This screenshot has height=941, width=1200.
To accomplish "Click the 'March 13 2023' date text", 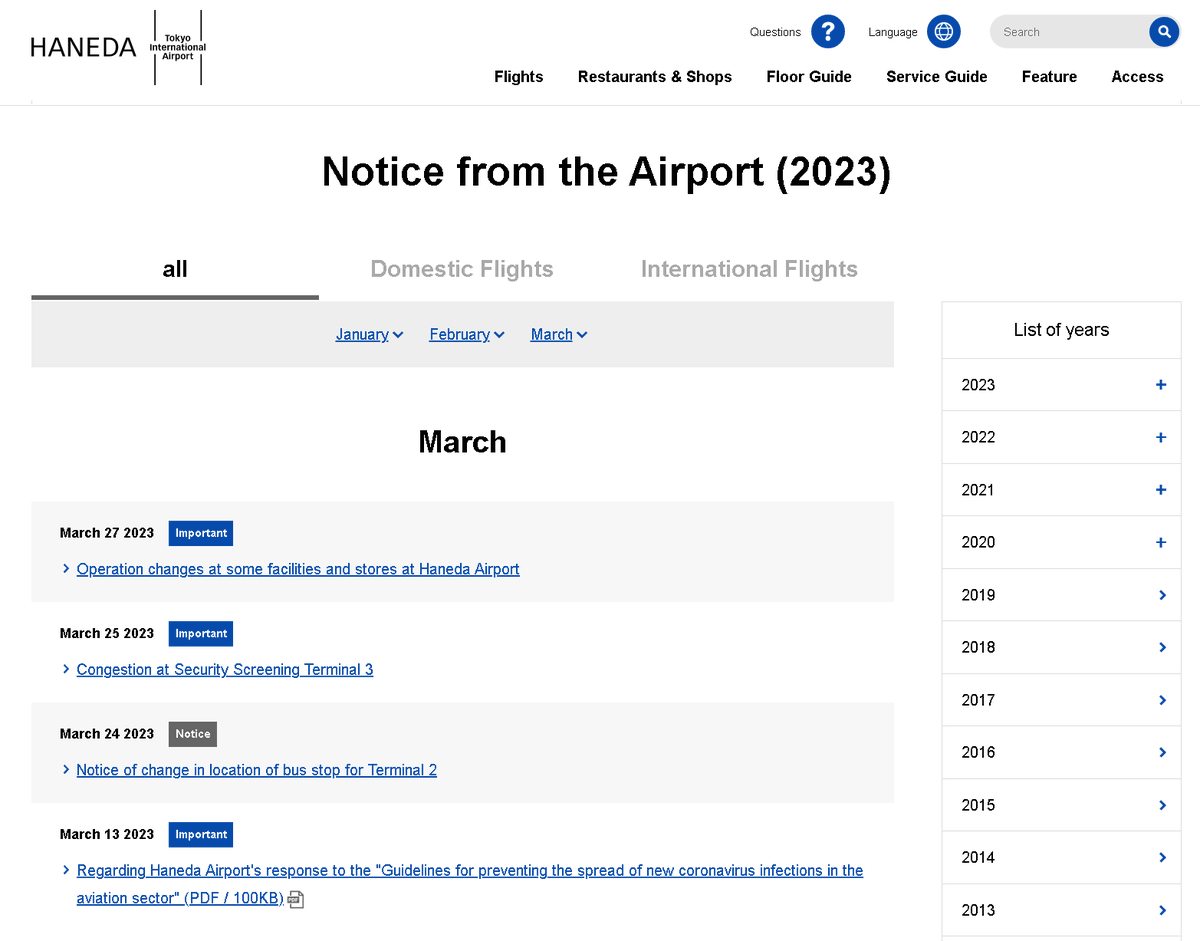I will tap(107, 835).
